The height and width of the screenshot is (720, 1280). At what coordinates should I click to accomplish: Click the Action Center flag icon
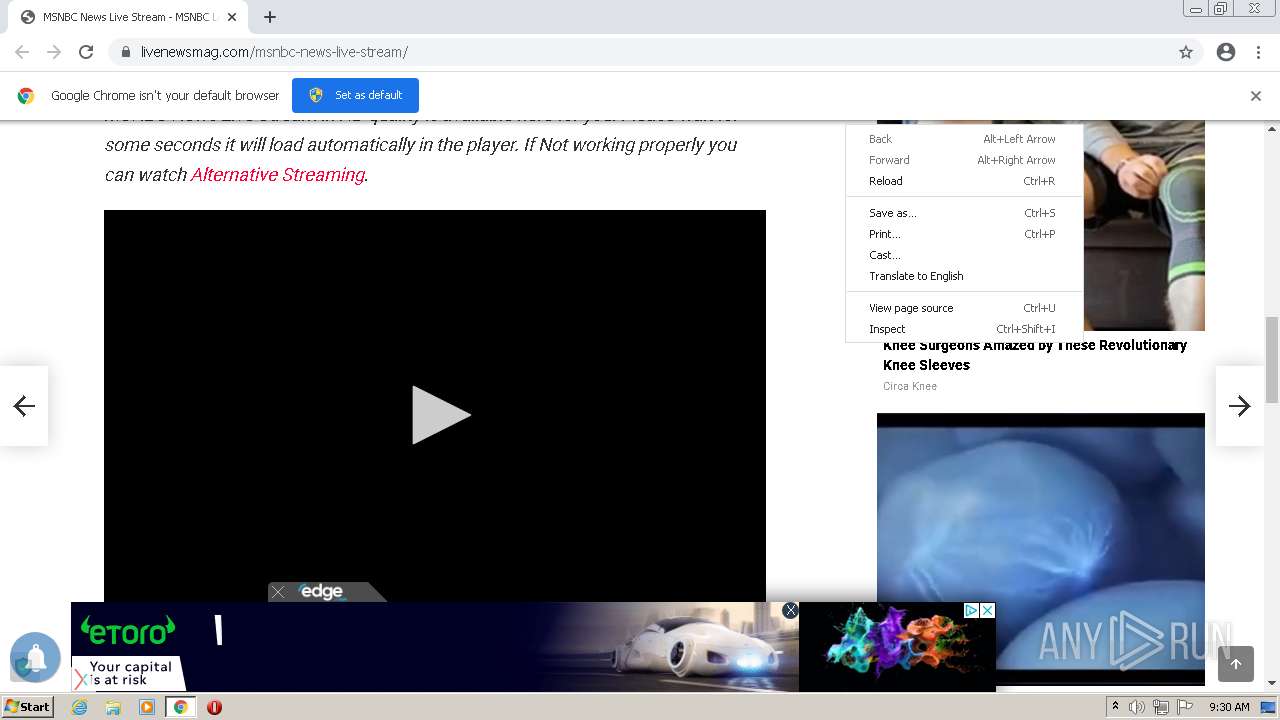point(1185,707)
